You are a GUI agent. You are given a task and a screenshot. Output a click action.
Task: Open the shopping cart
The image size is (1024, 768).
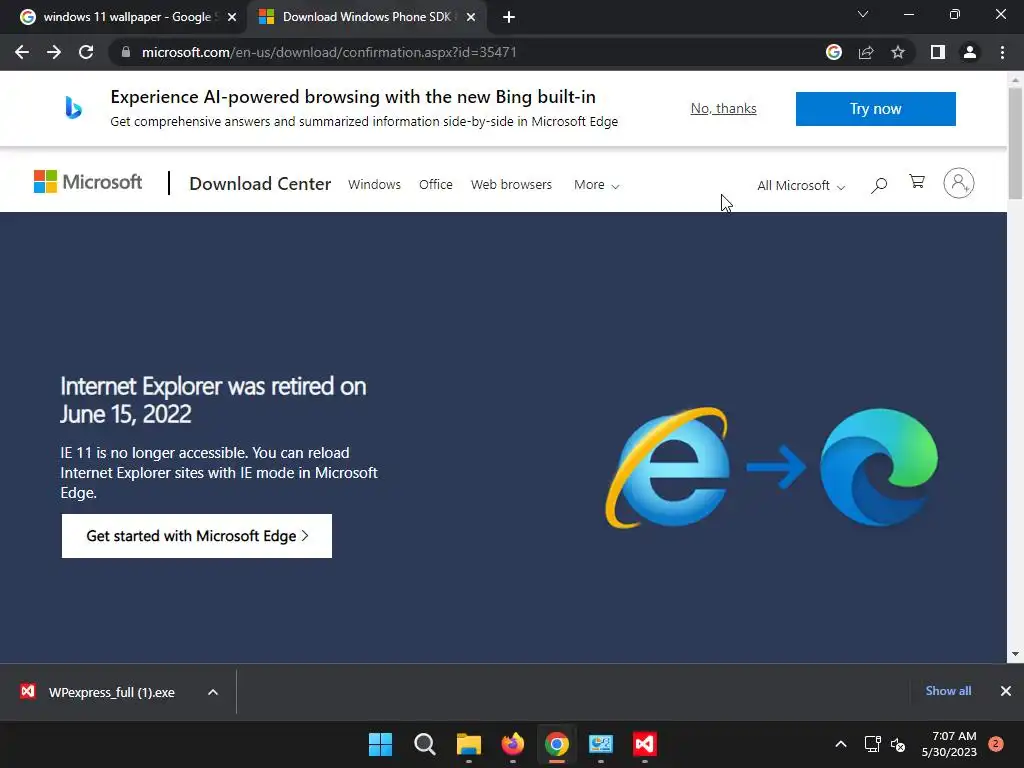(917, 182)
